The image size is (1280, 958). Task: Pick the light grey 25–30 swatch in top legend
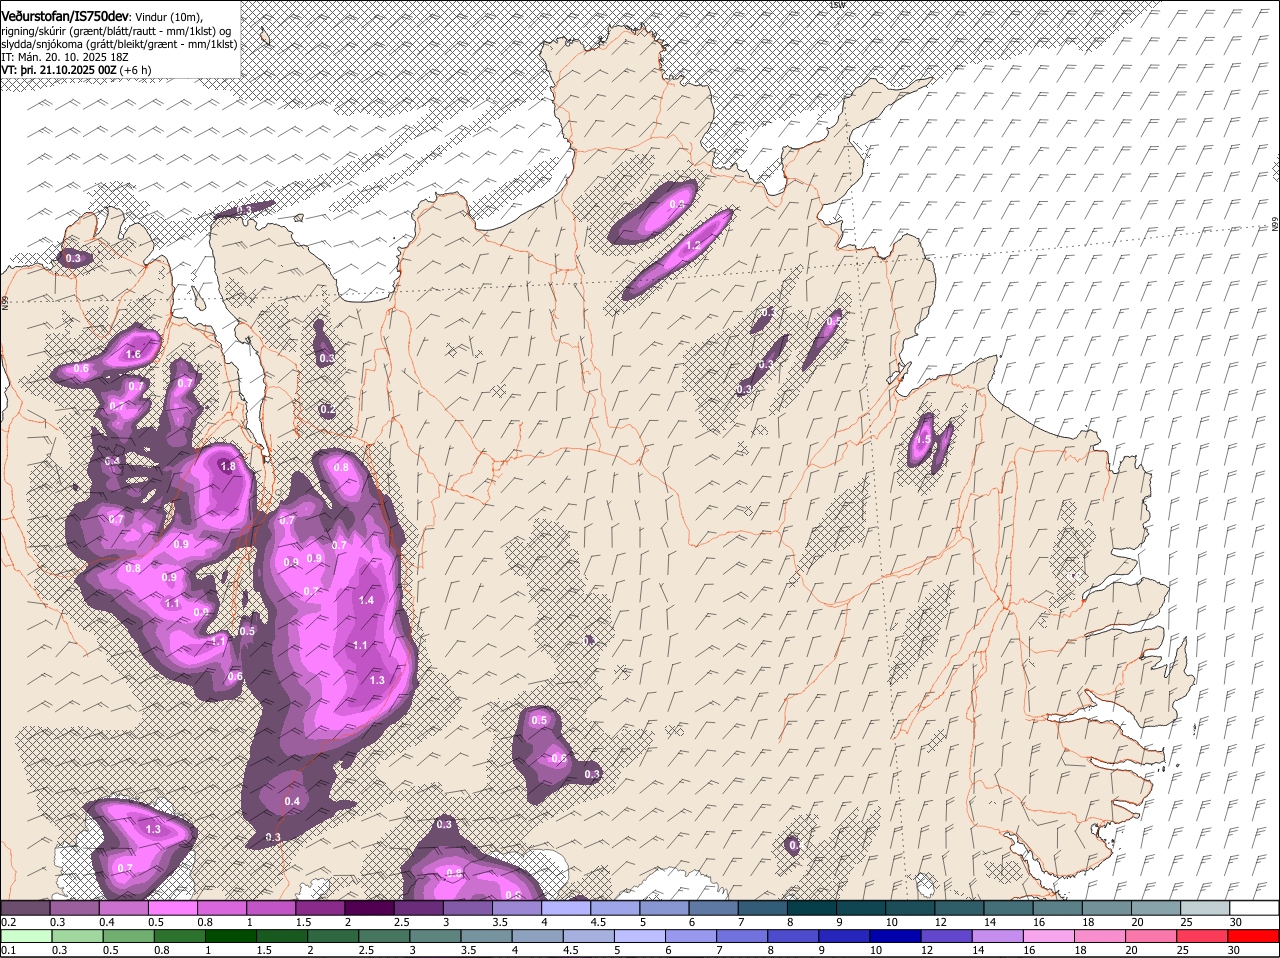(x=1205, y=907)
